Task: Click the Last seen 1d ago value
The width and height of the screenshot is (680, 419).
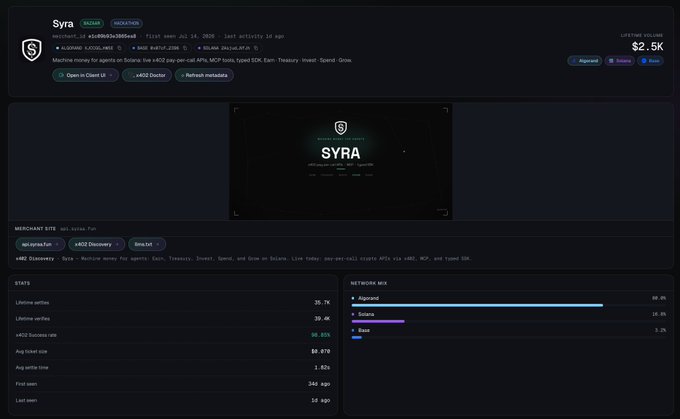Action: coord(321,400)
